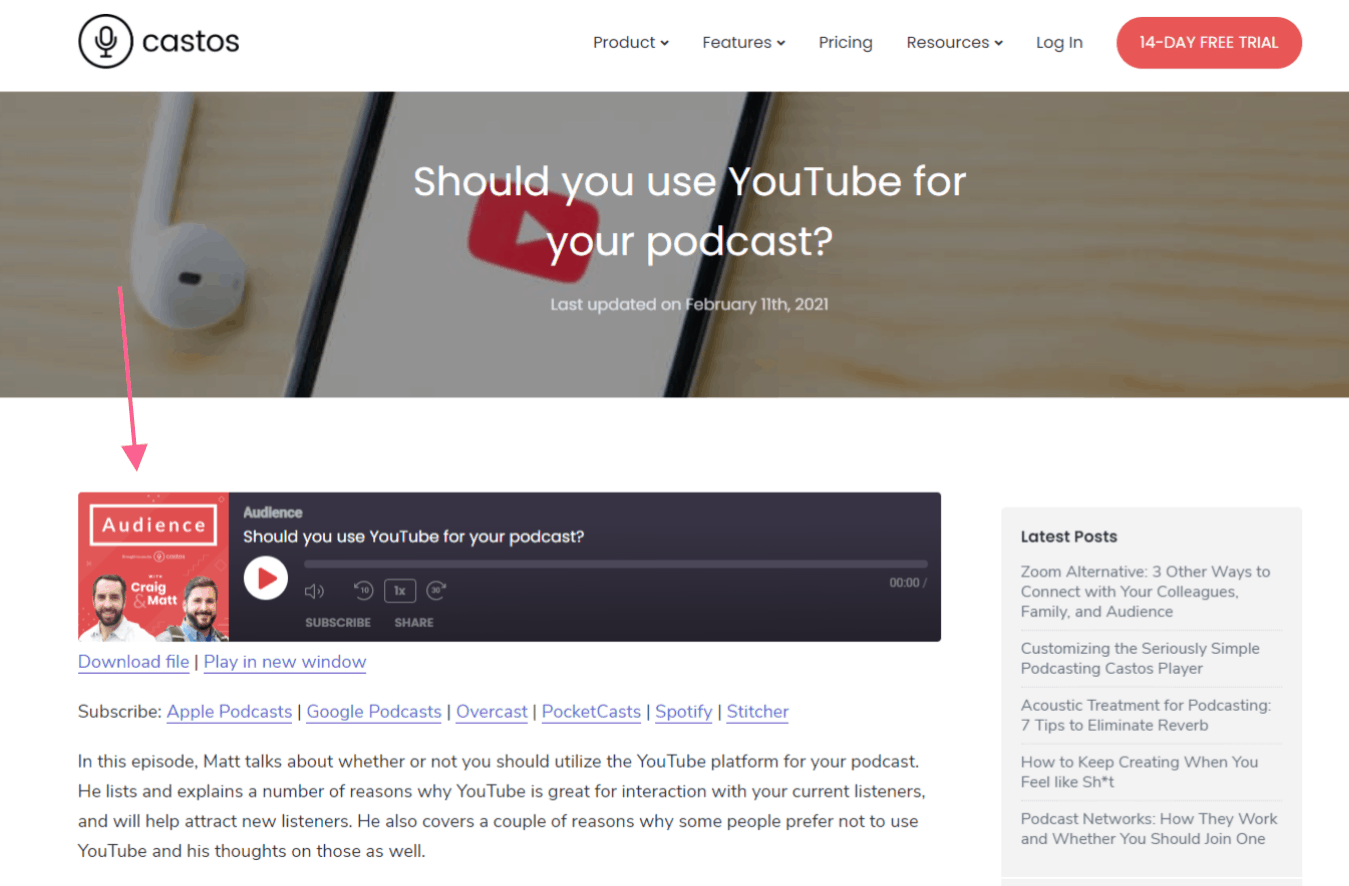This screenshot has height=886, width=1349.
Task: Expand the Features dropdown menu
Action: [744, 42]
